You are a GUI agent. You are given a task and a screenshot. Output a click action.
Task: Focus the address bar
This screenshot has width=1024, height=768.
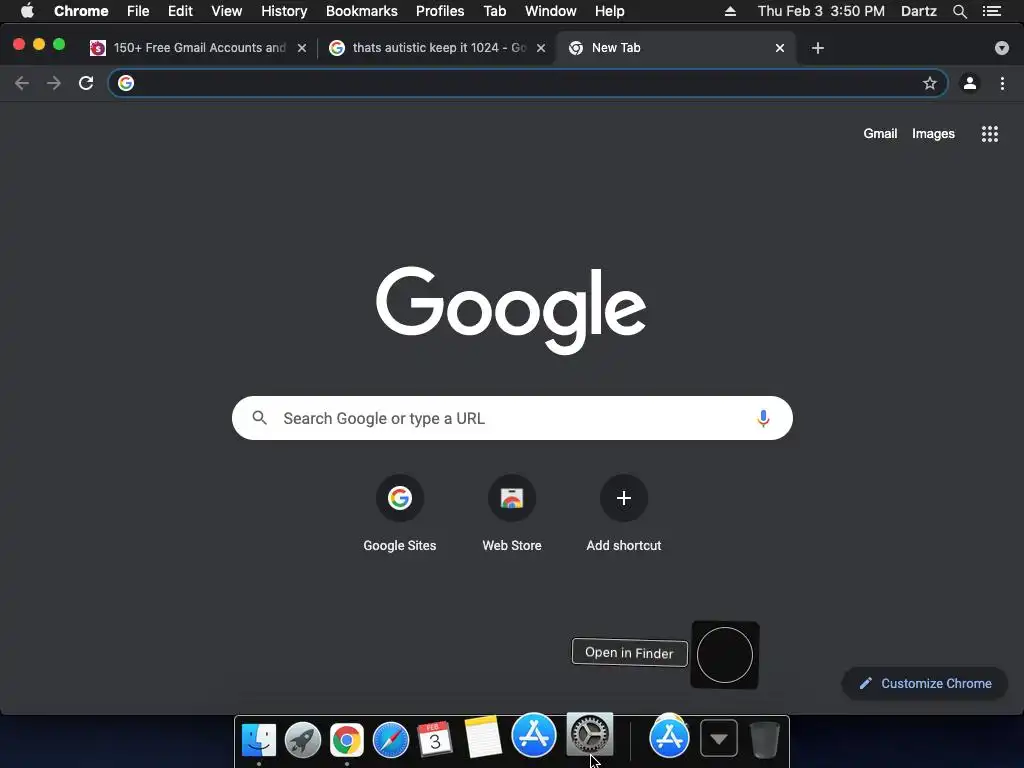(x=528, y=83)
